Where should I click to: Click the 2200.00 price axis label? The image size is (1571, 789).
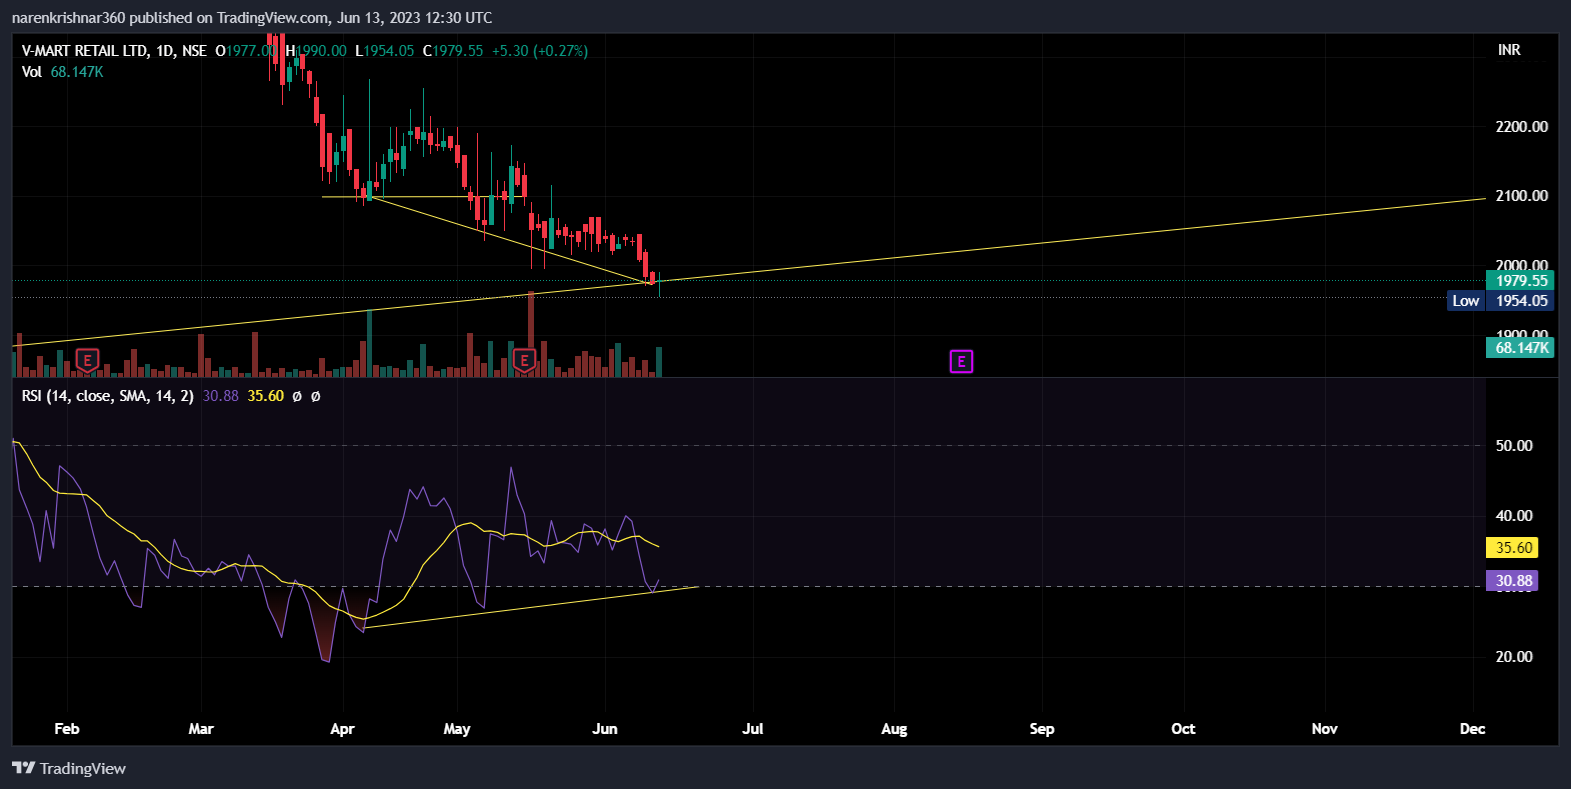pos(1521,127)
